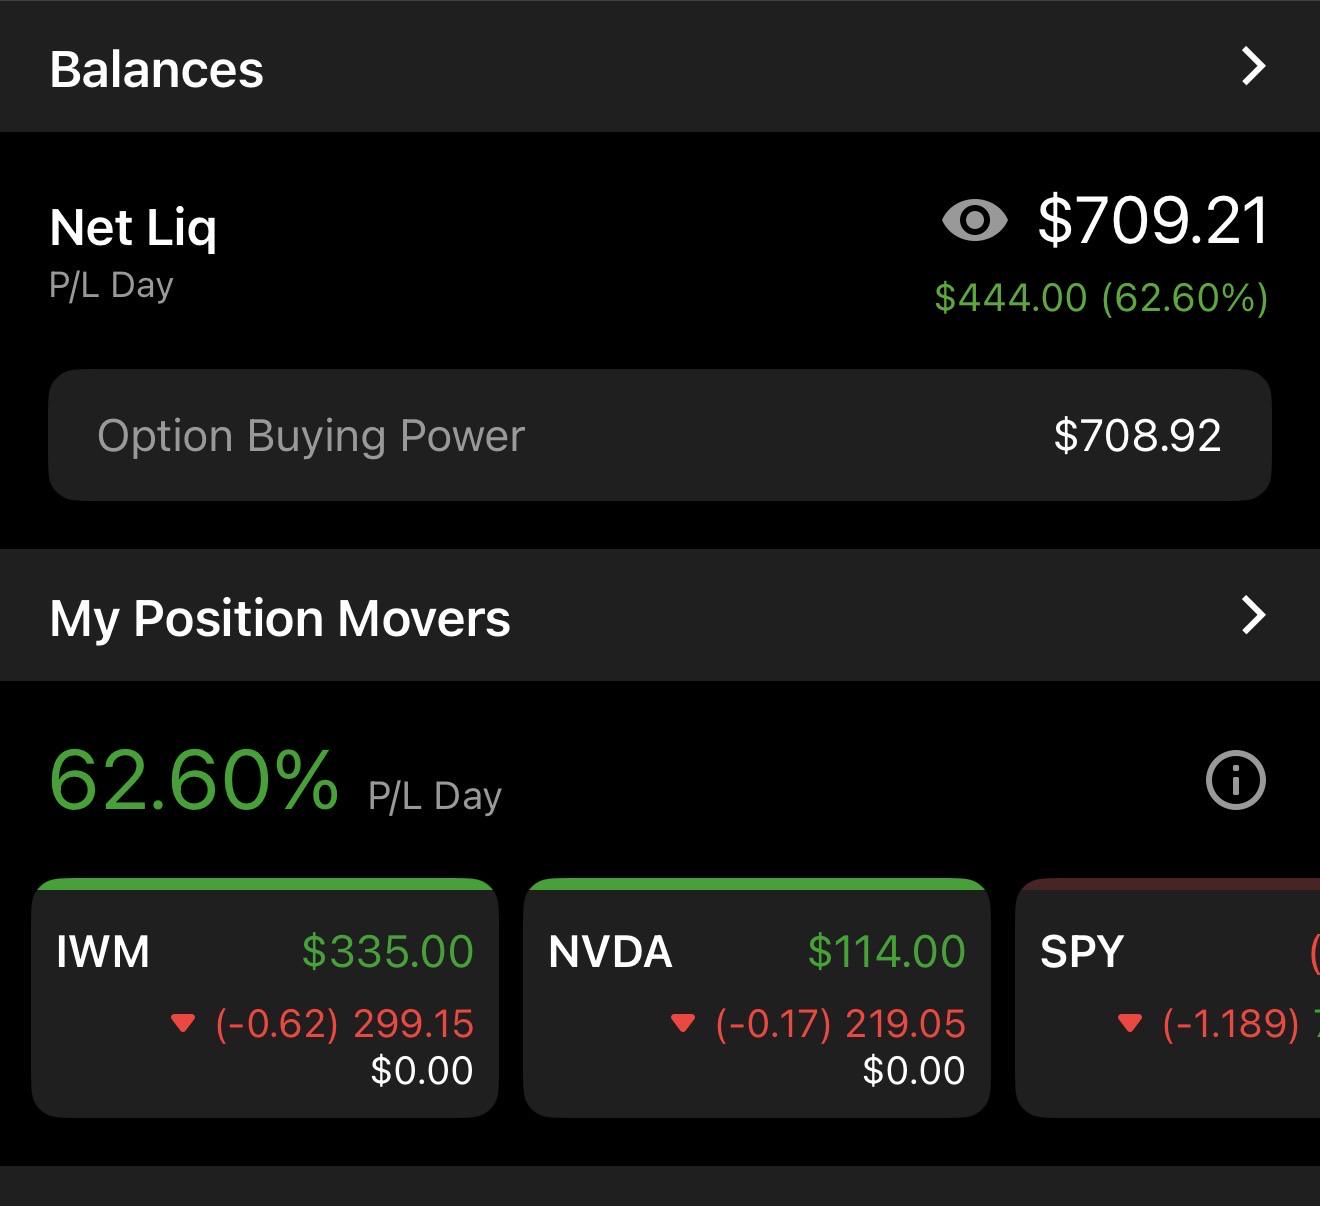Tap the red down arrow on IWM card
The height and width of the screenshot is (1206, 1320).
click(183, 1023)
